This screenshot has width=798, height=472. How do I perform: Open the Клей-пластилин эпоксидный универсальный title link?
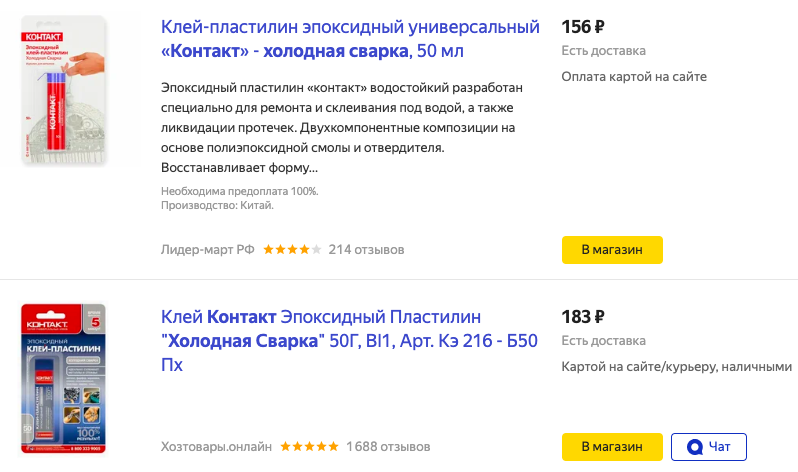[349, 38]
